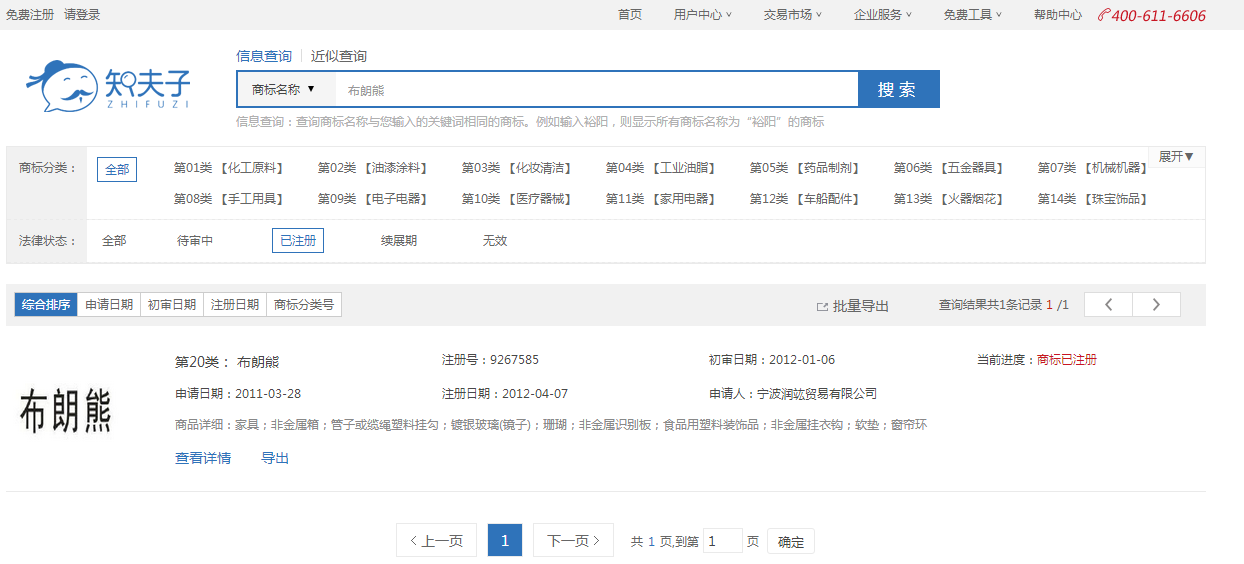Select 全部 in trademark category filter
The image size is (1244, 564).
[x=117, y=169]
